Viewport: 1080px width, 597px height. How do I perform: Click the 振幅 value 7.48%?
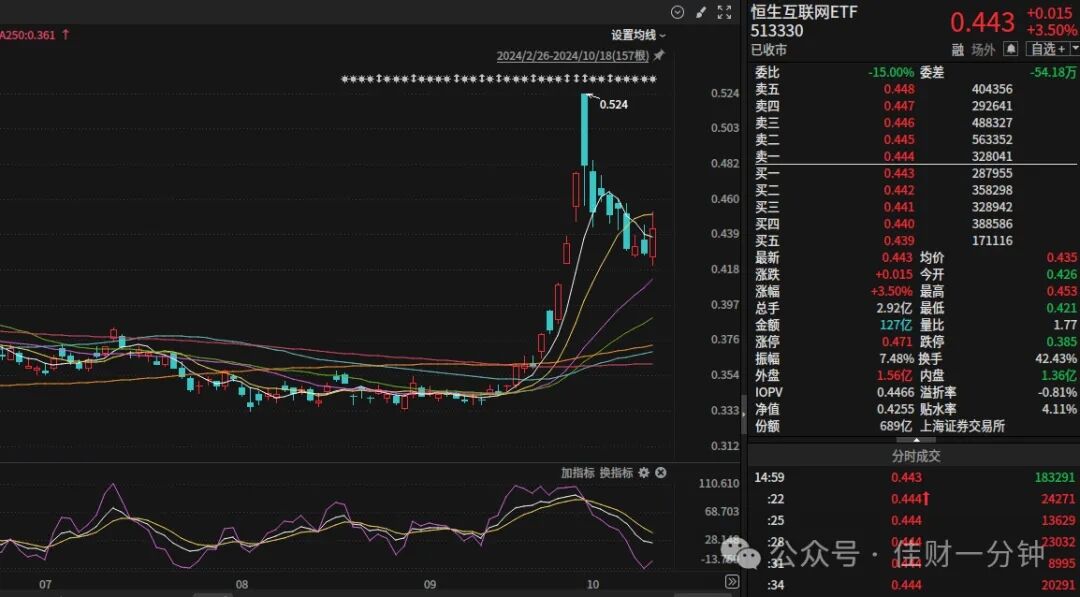pos(895,359)
